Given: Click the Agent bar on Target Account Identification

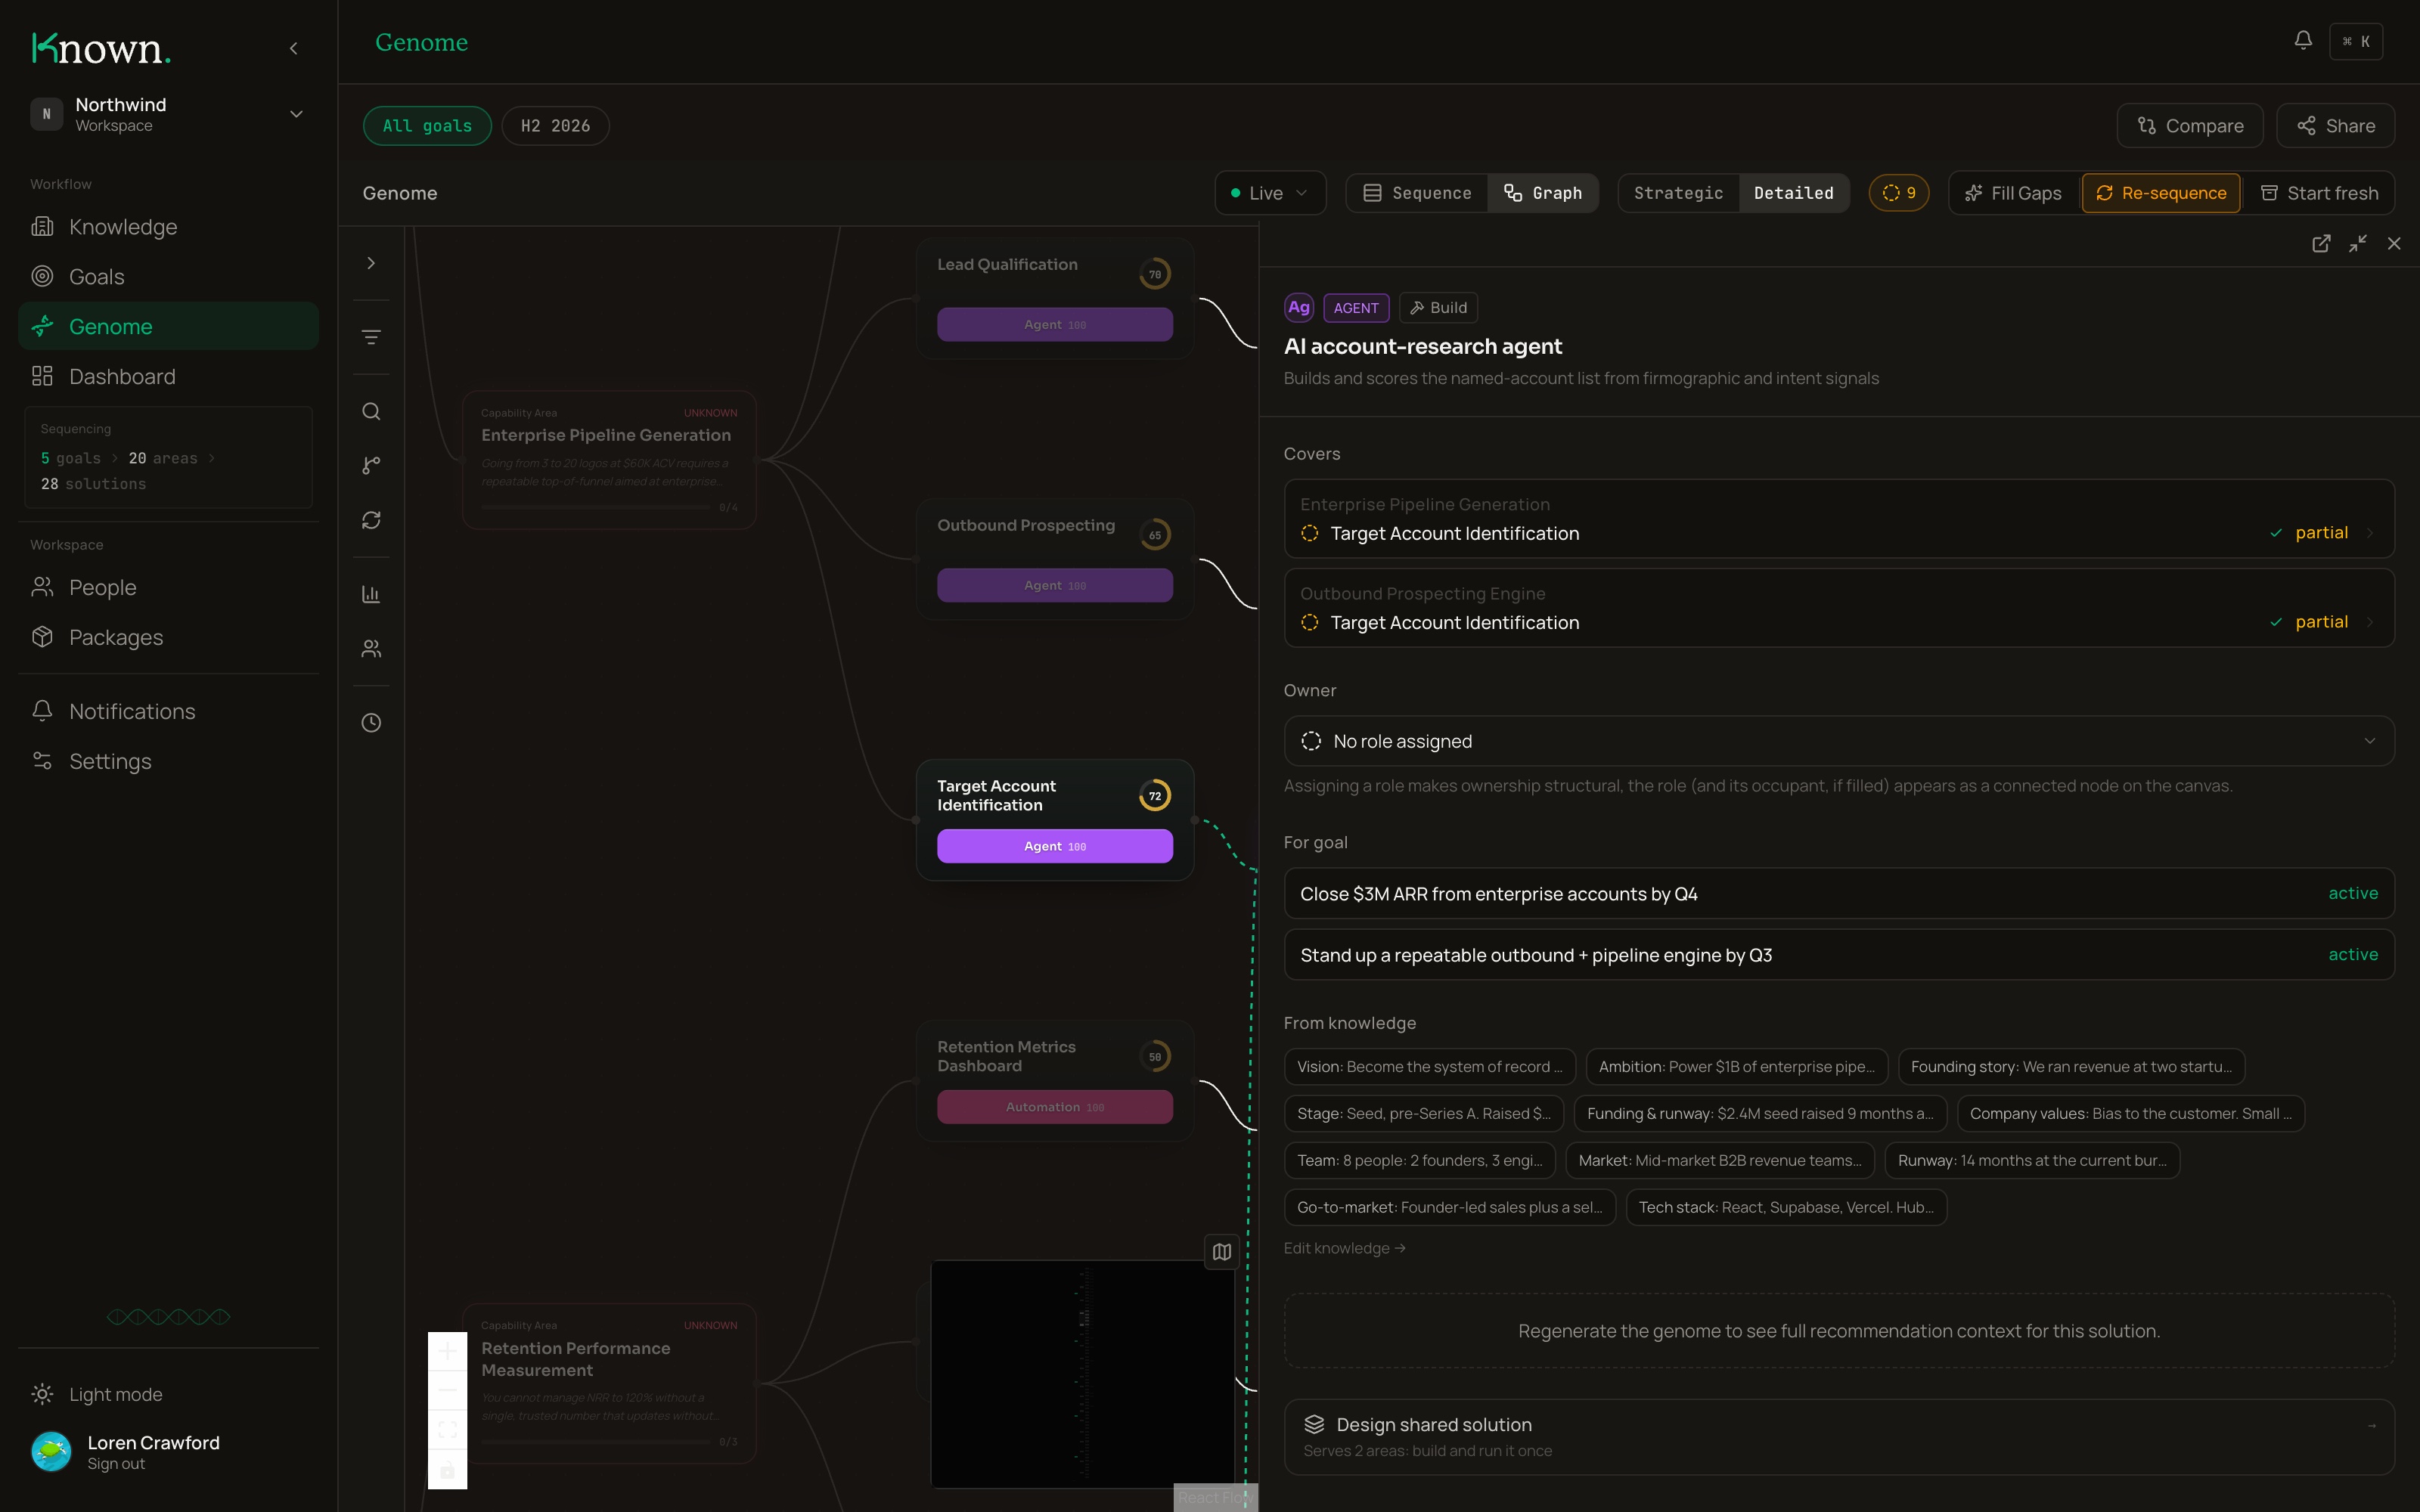Looking at the screenshot, I should [1055, 846].
